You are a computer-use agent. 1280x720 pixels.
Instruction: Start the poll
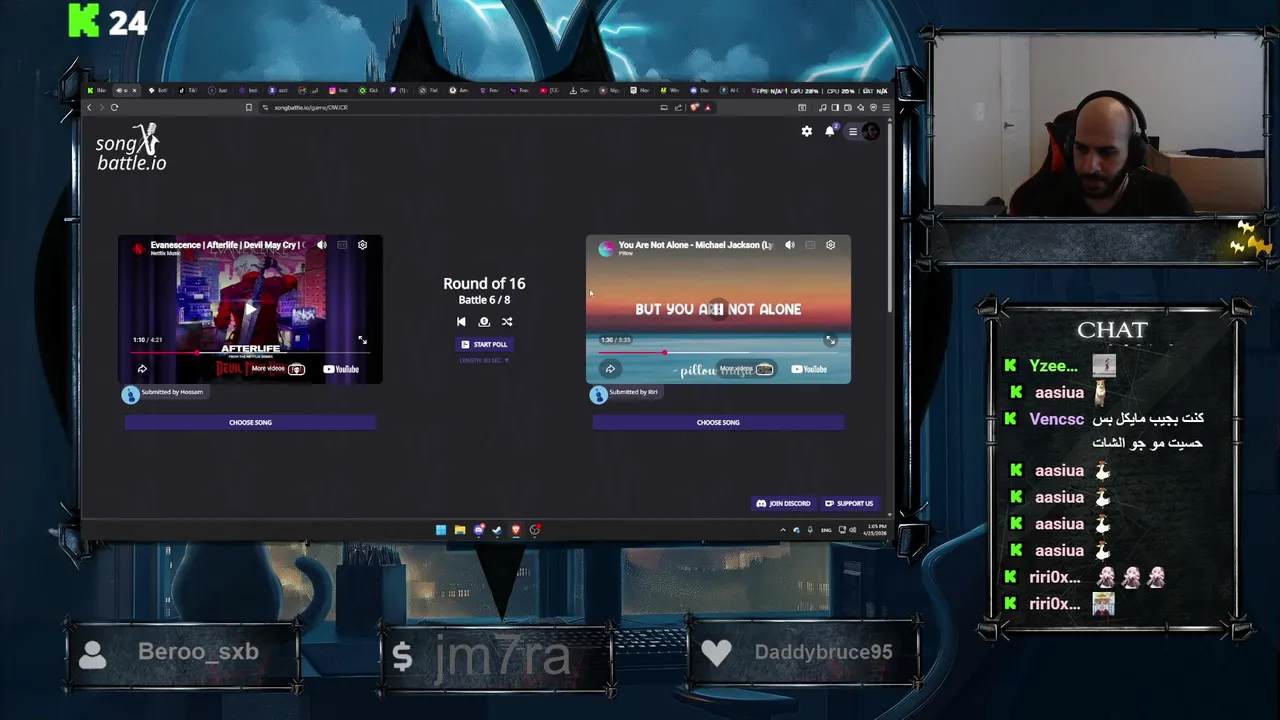pos(484,344)
